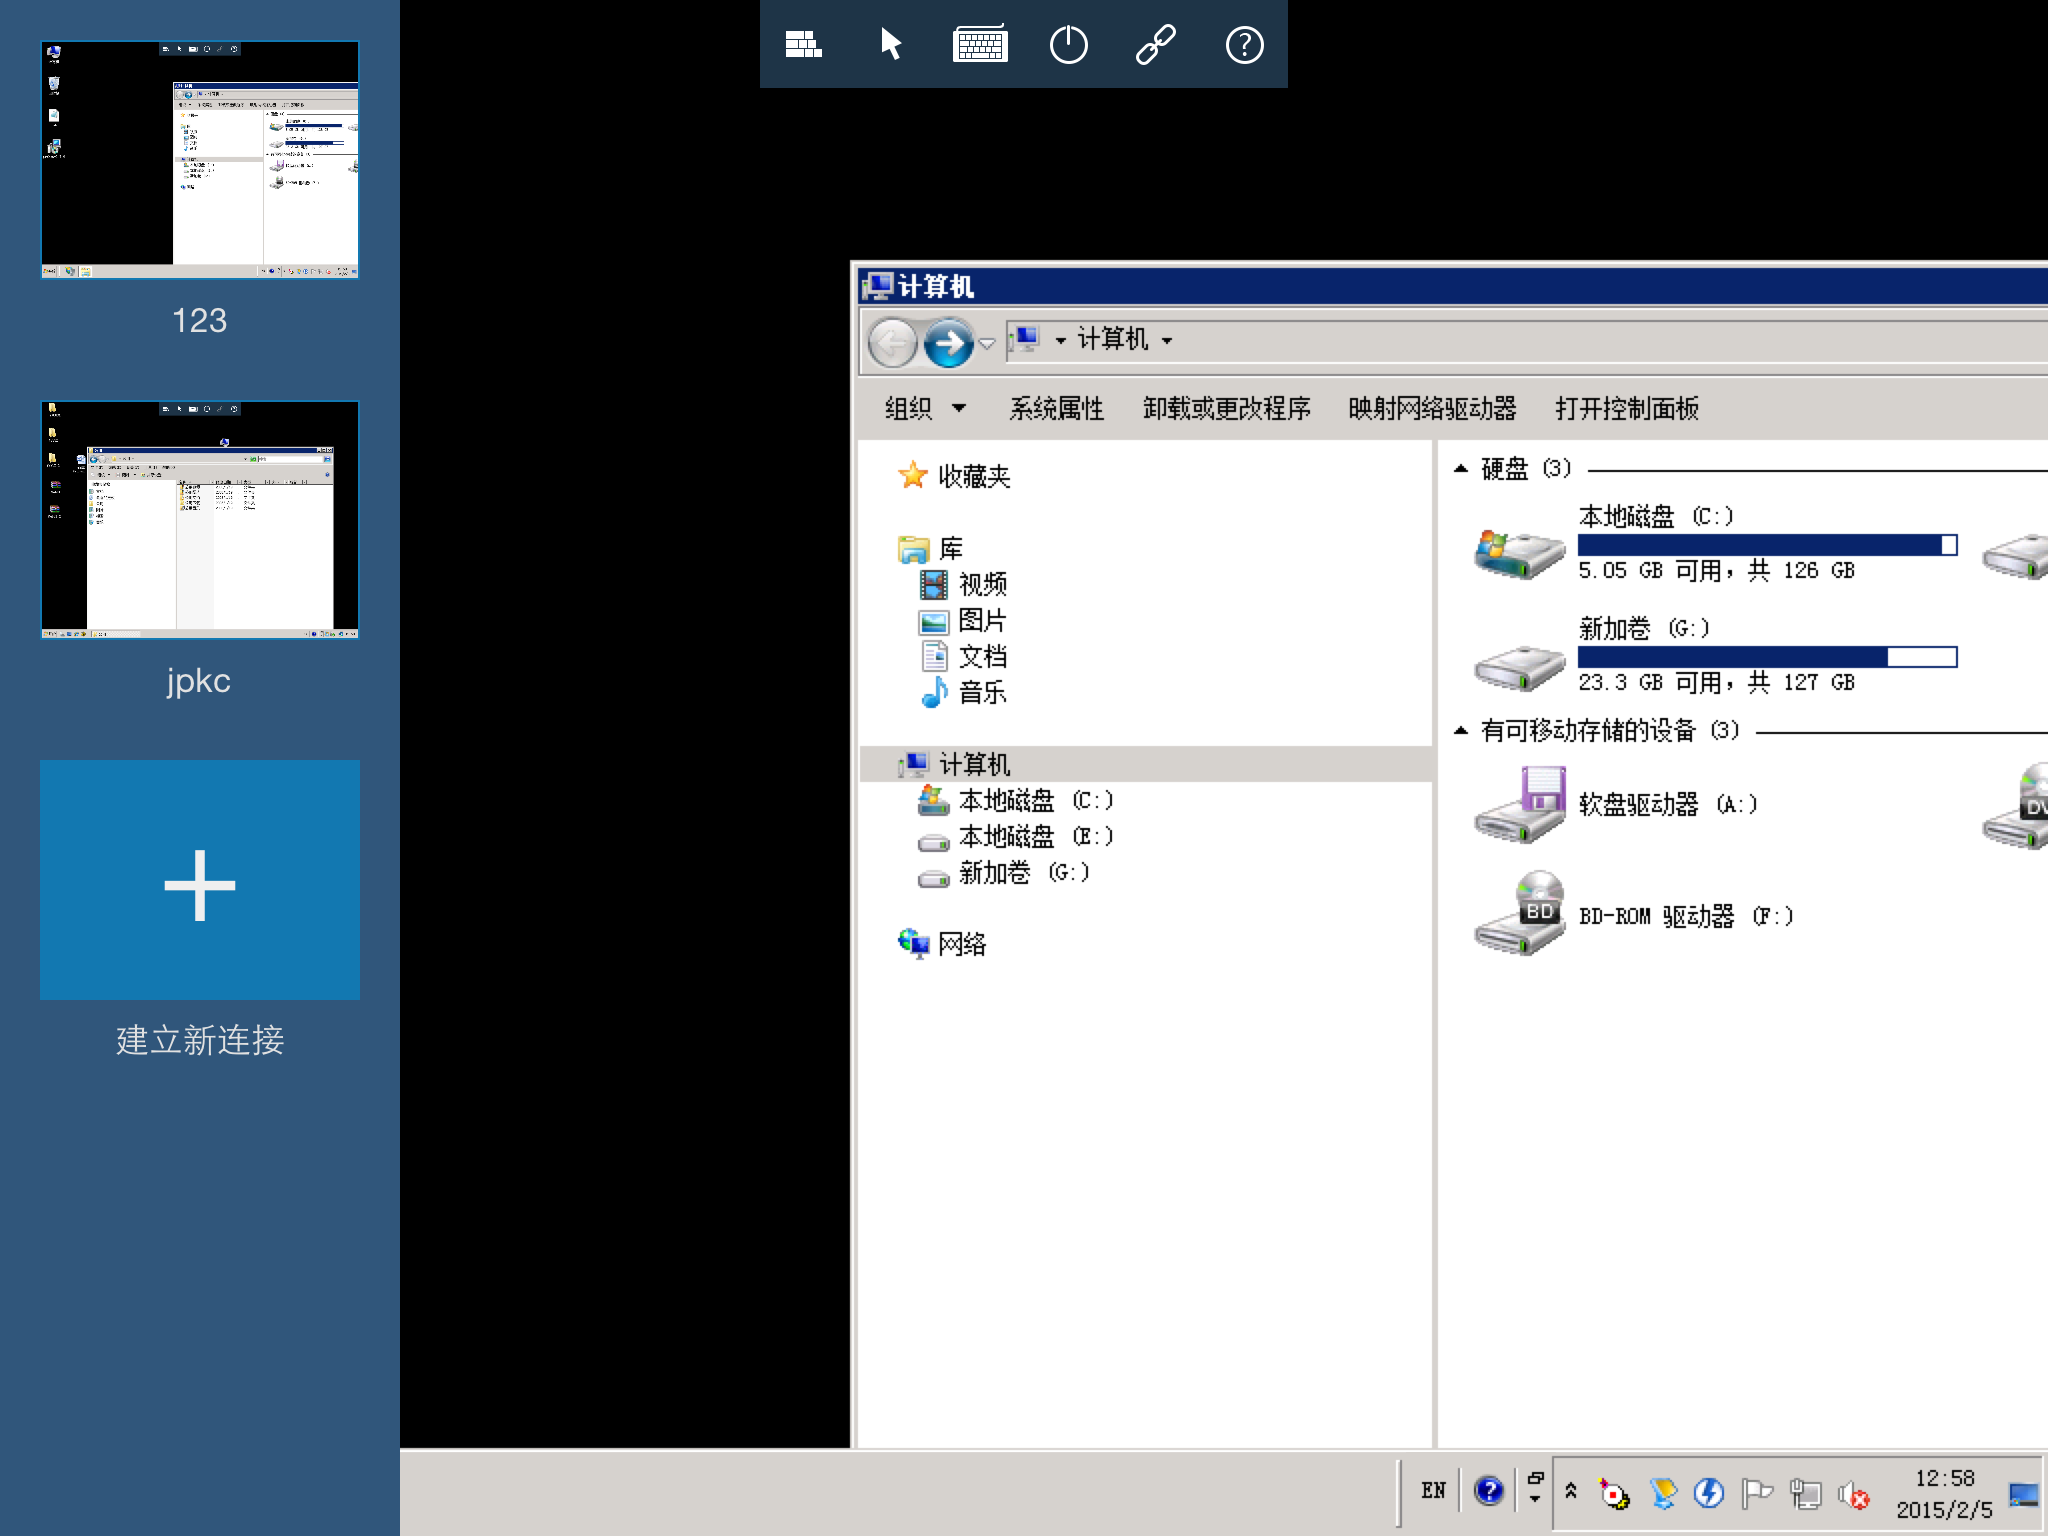Click 打开控制面板 in the command bar
2048x1536 pixels.
(1627, 408)
